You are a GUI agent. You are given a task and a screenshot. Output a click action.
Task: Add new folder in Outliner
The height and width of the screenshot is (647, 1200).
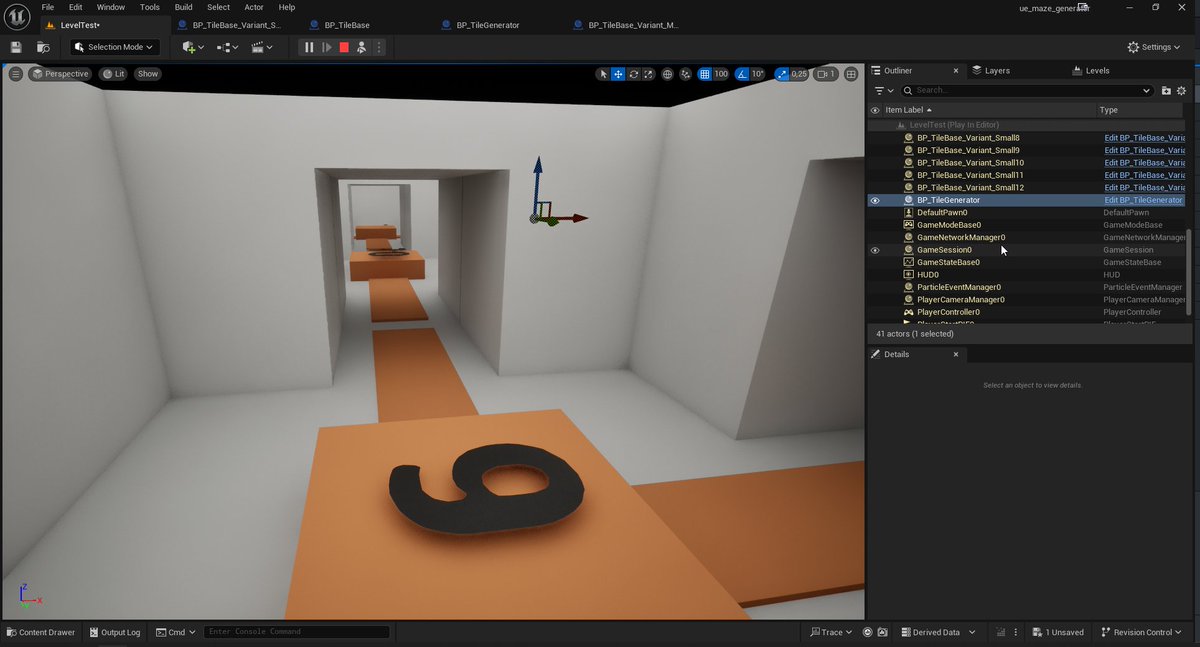tap(1166, 90)
